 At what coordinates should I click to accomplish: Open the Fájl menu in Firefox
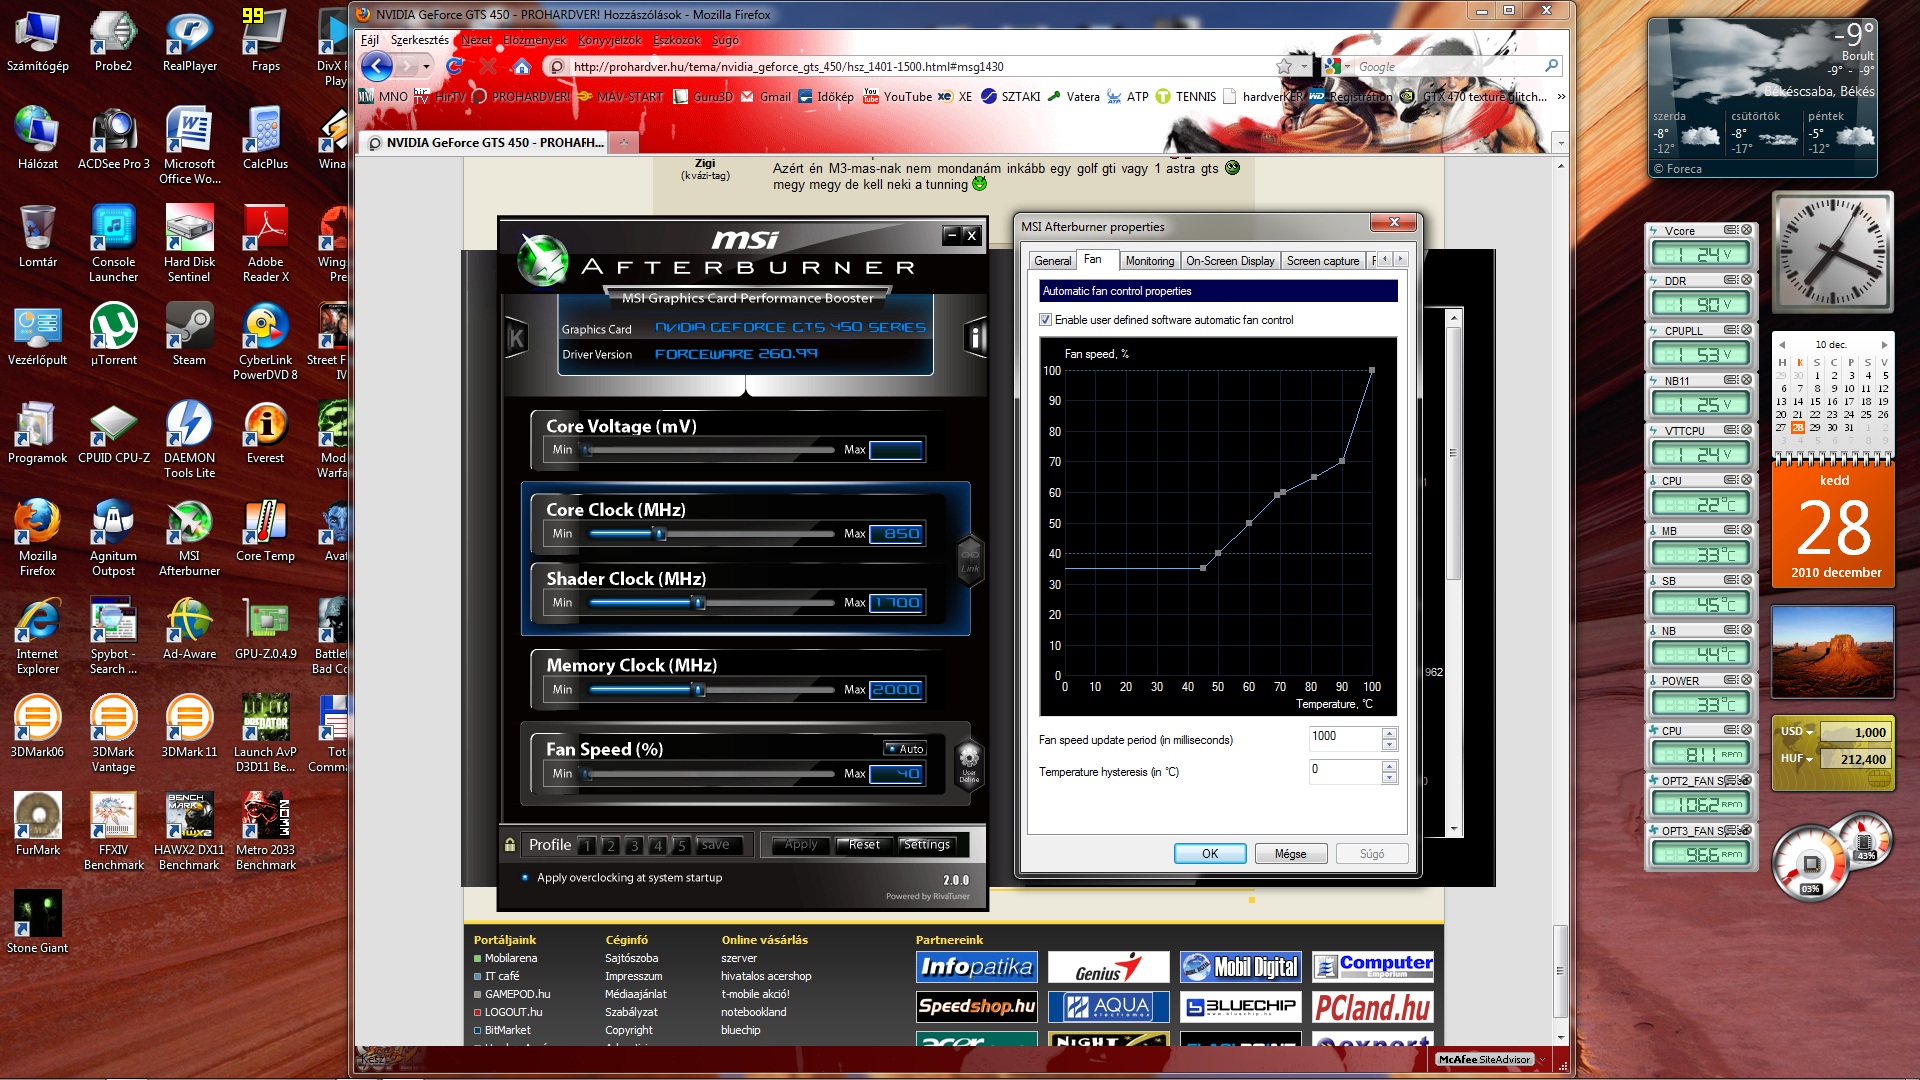(x=370, y=40)
